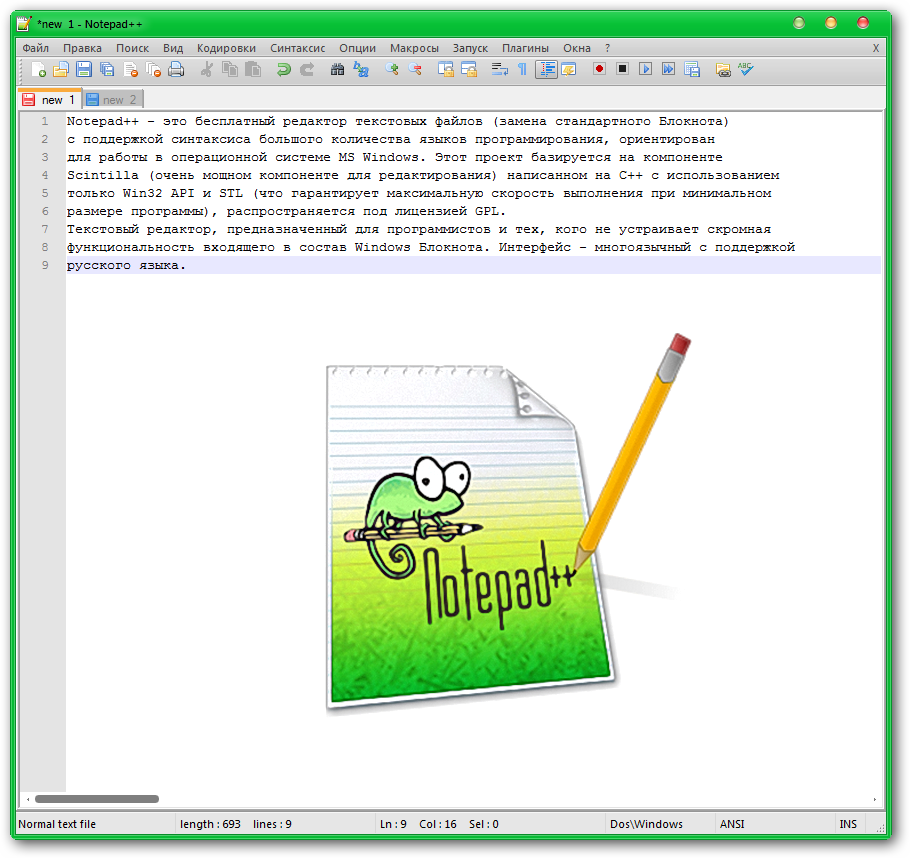Image resolution: width=910 pixels, height=858 pixels.
Task: Create a new document with the New icon
Action: (38, 70)
